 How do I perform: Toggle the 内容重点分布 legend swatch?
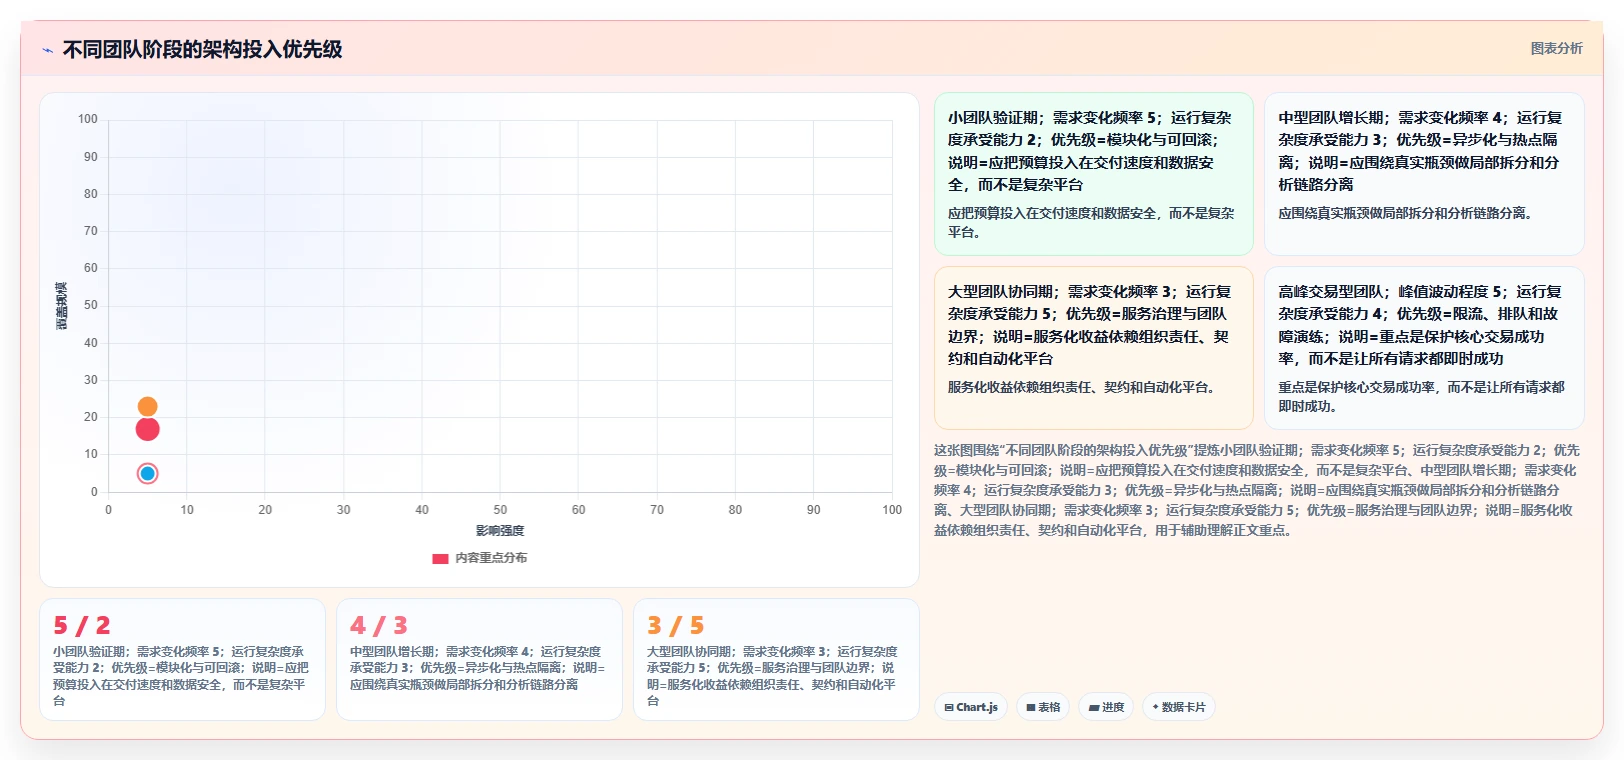click(x=440, y=559)
